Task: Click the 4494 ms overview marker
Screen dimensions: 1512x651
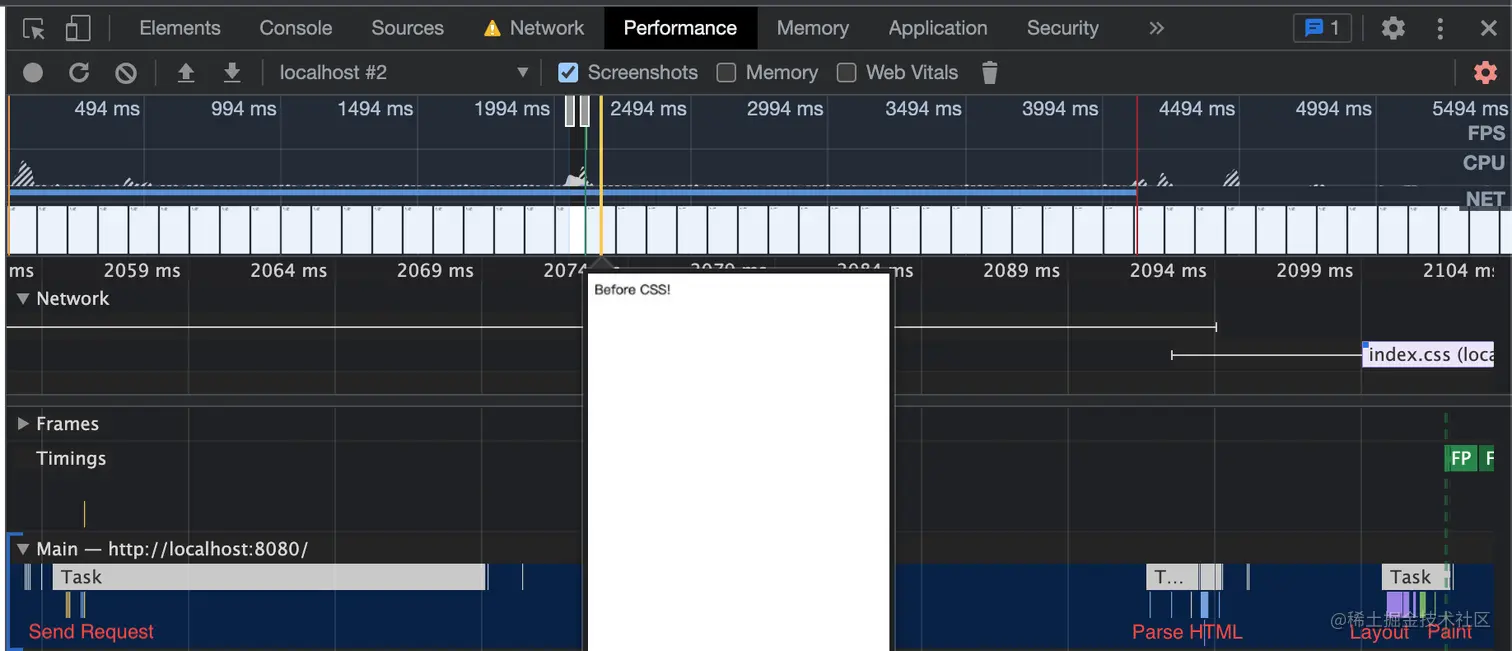Action: 1196,108
